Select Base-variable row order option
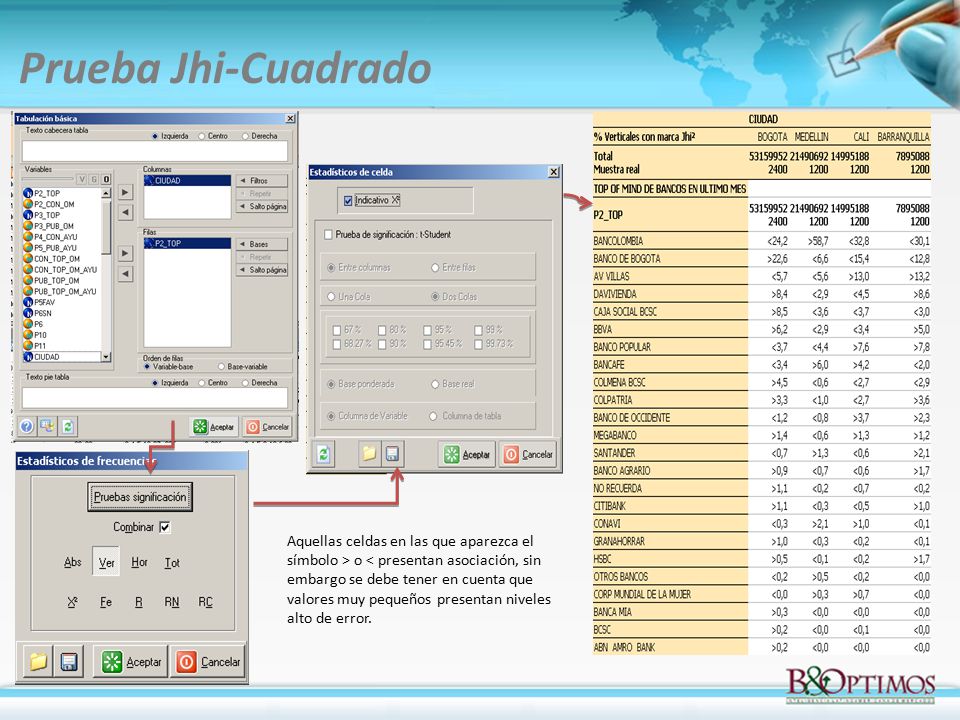 (x=222, y=367)
